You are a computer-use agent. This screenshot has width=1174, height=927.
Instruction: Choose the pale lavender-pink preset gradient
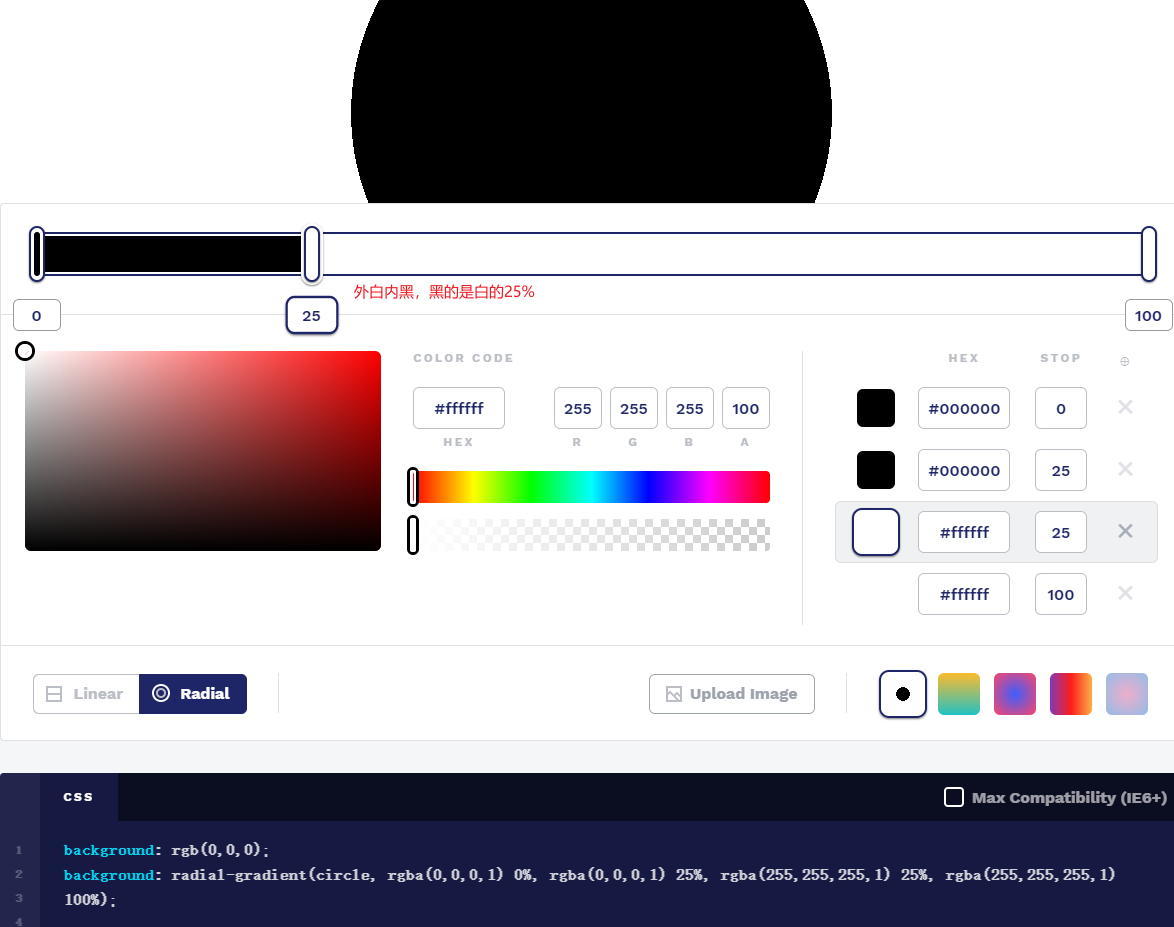1127,694
